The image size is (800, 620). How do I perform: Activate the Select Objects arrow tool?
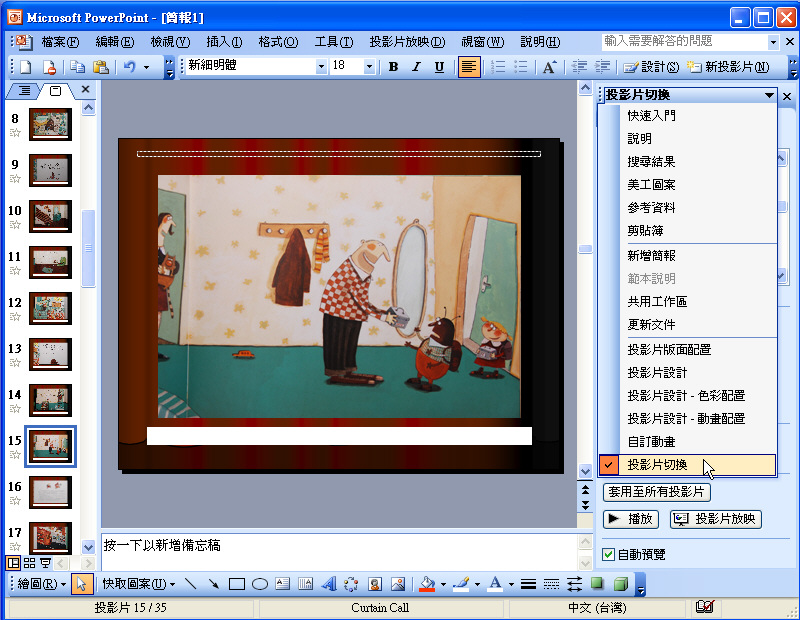pyautogui.click(x=81, y=584)
